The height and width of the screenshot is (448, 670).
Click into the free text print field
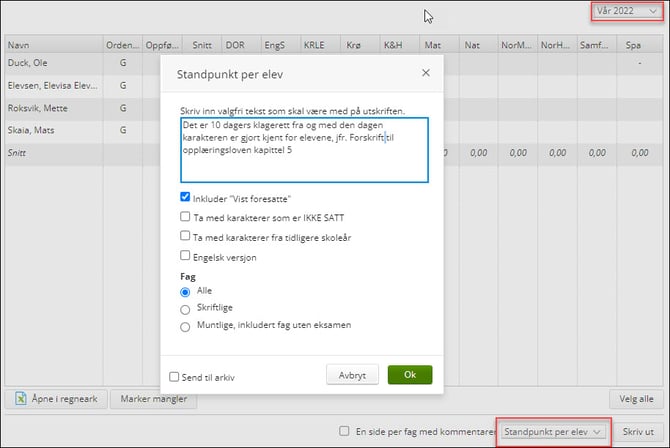303,150
